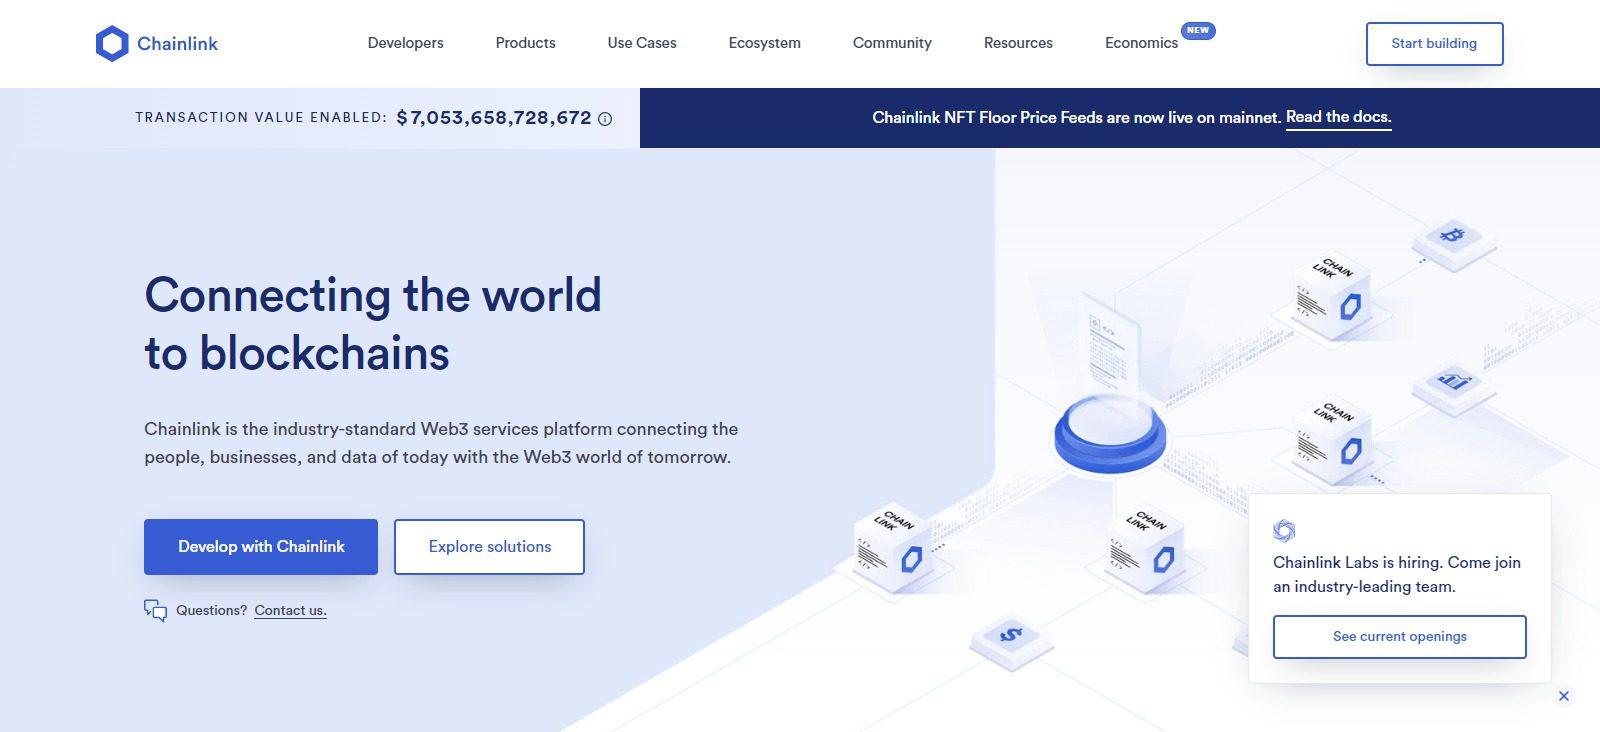The image size is (1600, 732).
Task: Click the Start building button
Action: click(1434, 44)
